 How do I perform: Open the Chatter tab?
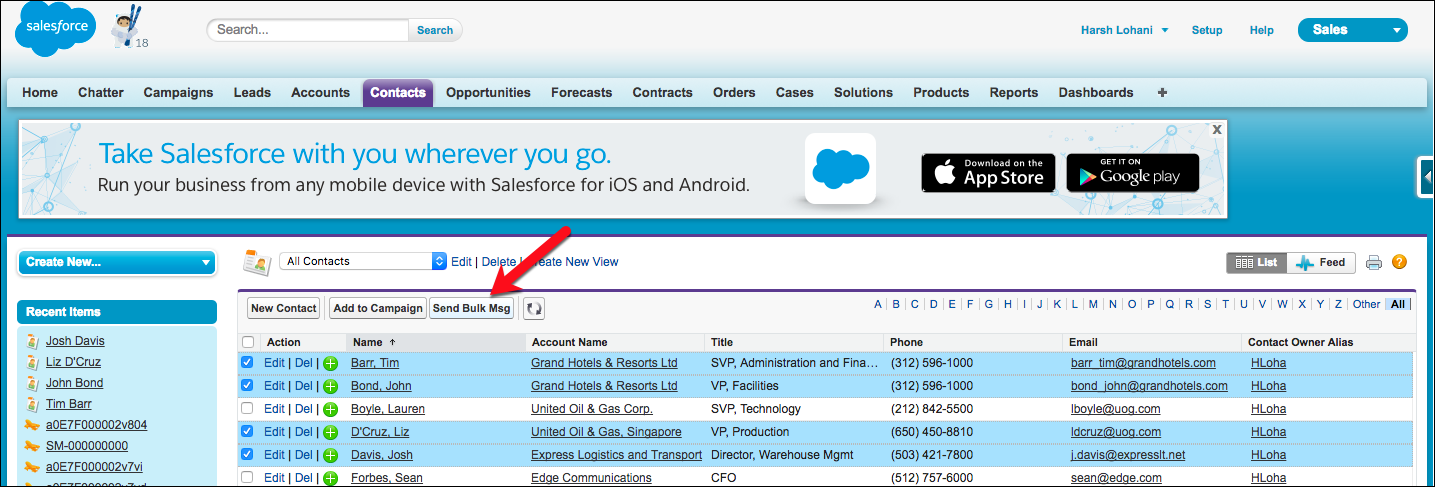[x=101, y=92]
